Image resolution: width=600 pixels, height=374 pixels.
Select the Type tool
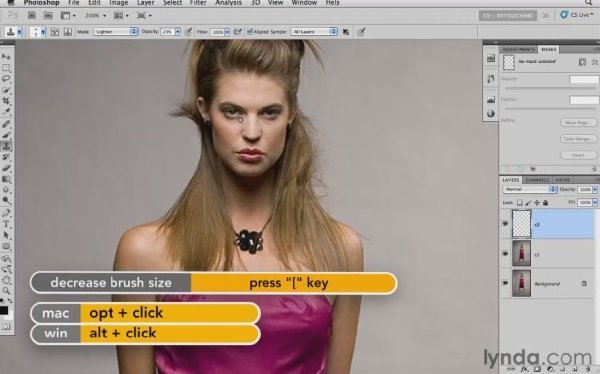tap(6, 224)
